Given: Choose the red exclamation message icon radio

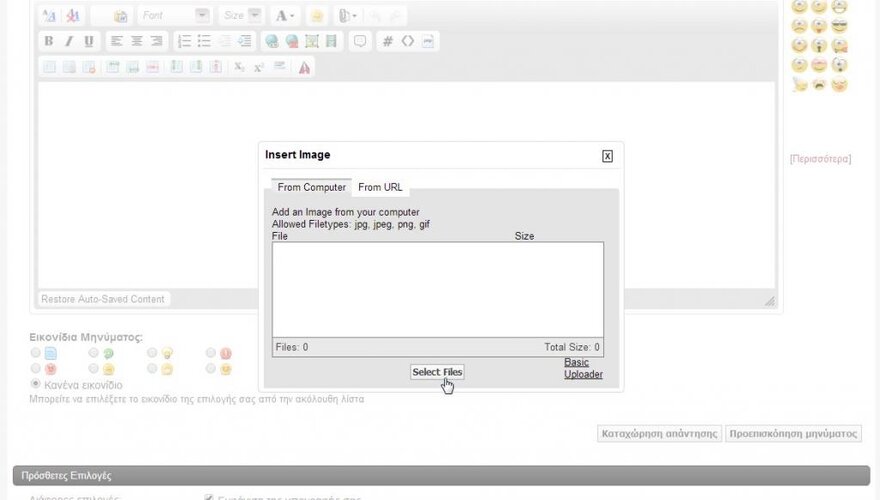Looking at the screenshot, I should pos(211,353).
